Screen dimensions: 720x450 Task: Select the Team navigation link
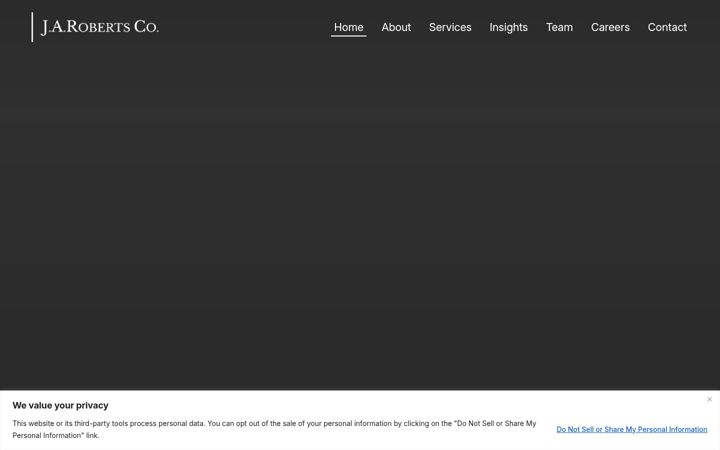pos(559,28)
